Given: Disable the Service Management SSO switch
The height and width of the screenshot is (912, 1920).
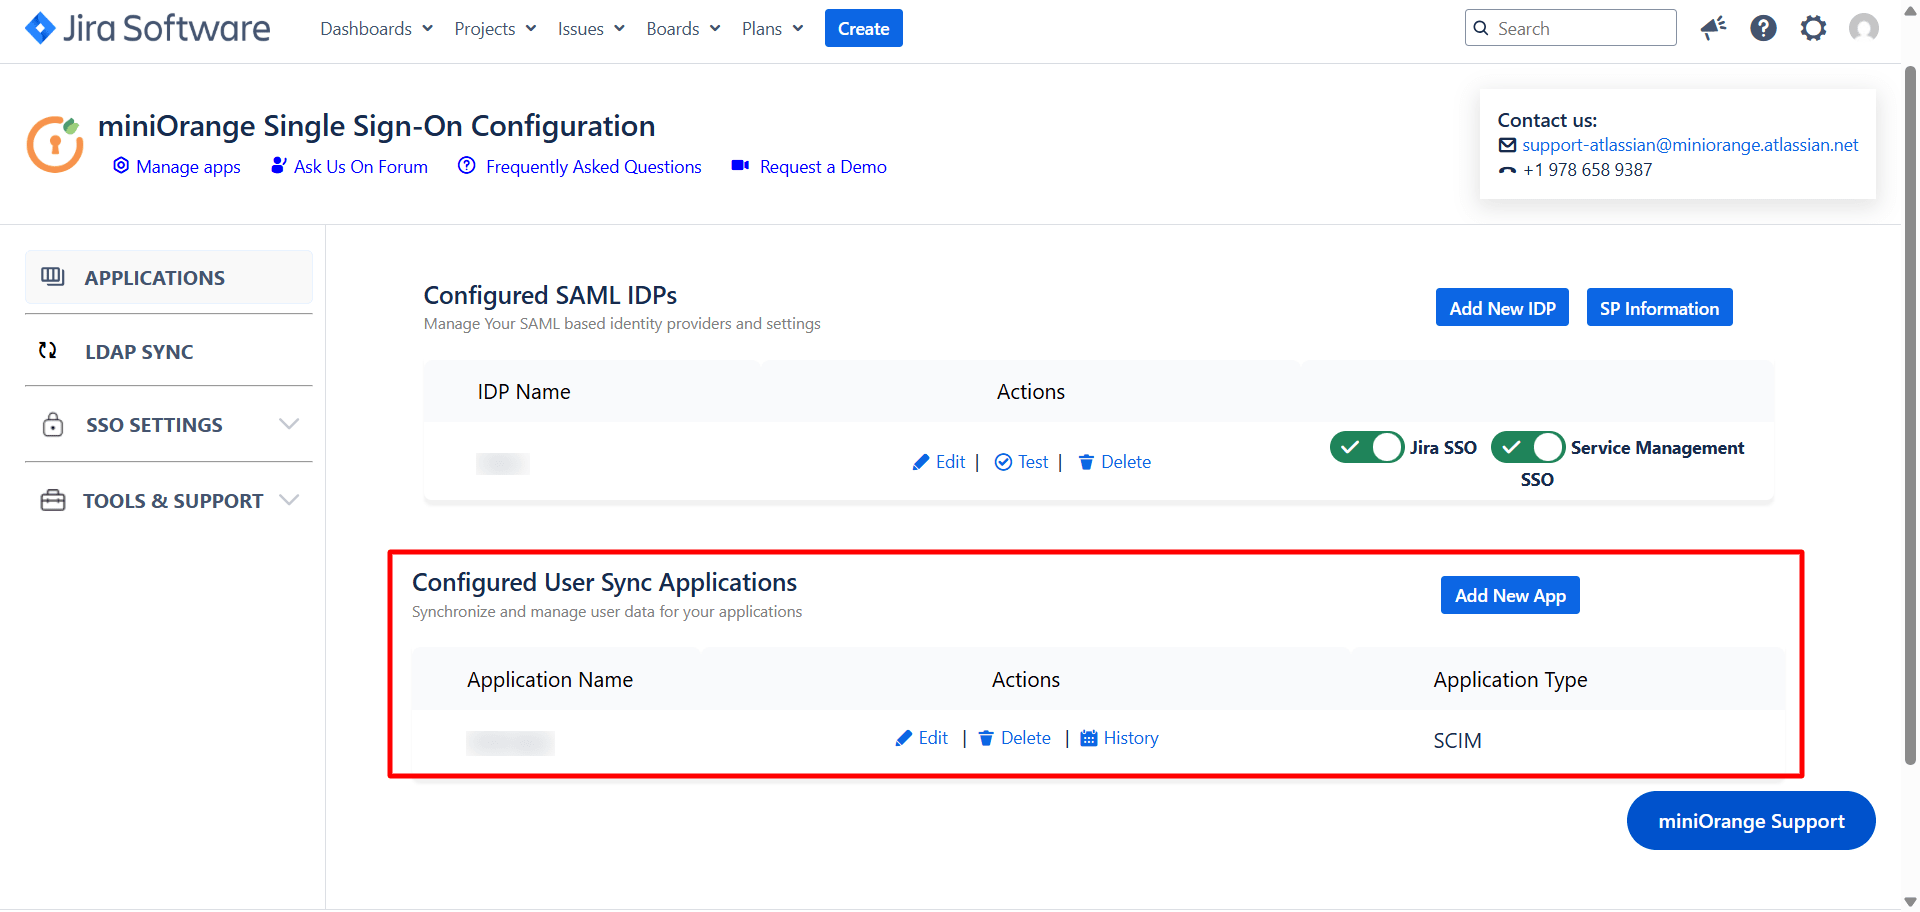Looking at the screenshot, I should [1527, 447].
